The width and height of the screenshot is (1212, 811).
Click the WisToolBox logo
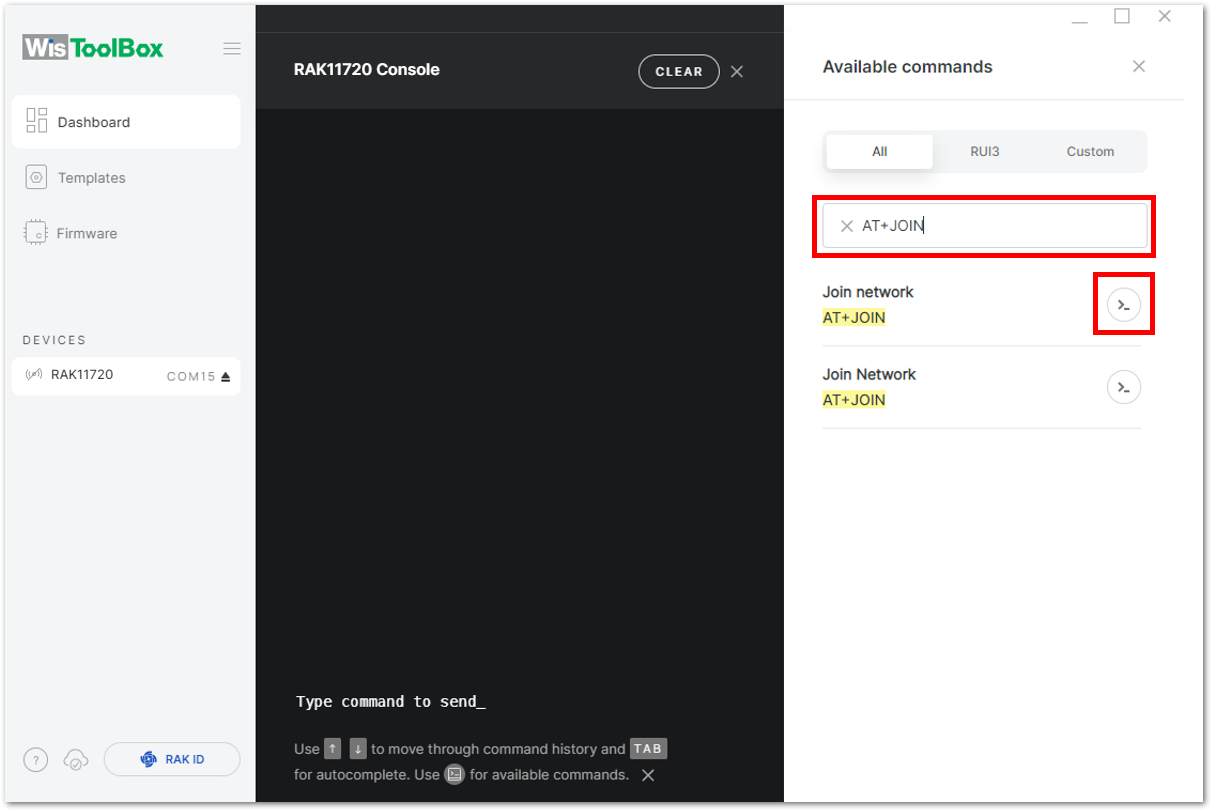tap(93, 48)
